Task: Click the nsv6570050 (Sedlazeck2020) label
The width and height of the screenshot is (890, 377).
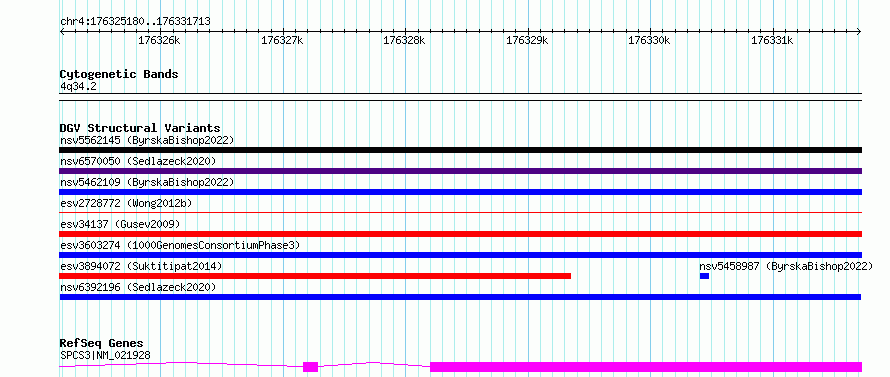Action: click(138, 161)
